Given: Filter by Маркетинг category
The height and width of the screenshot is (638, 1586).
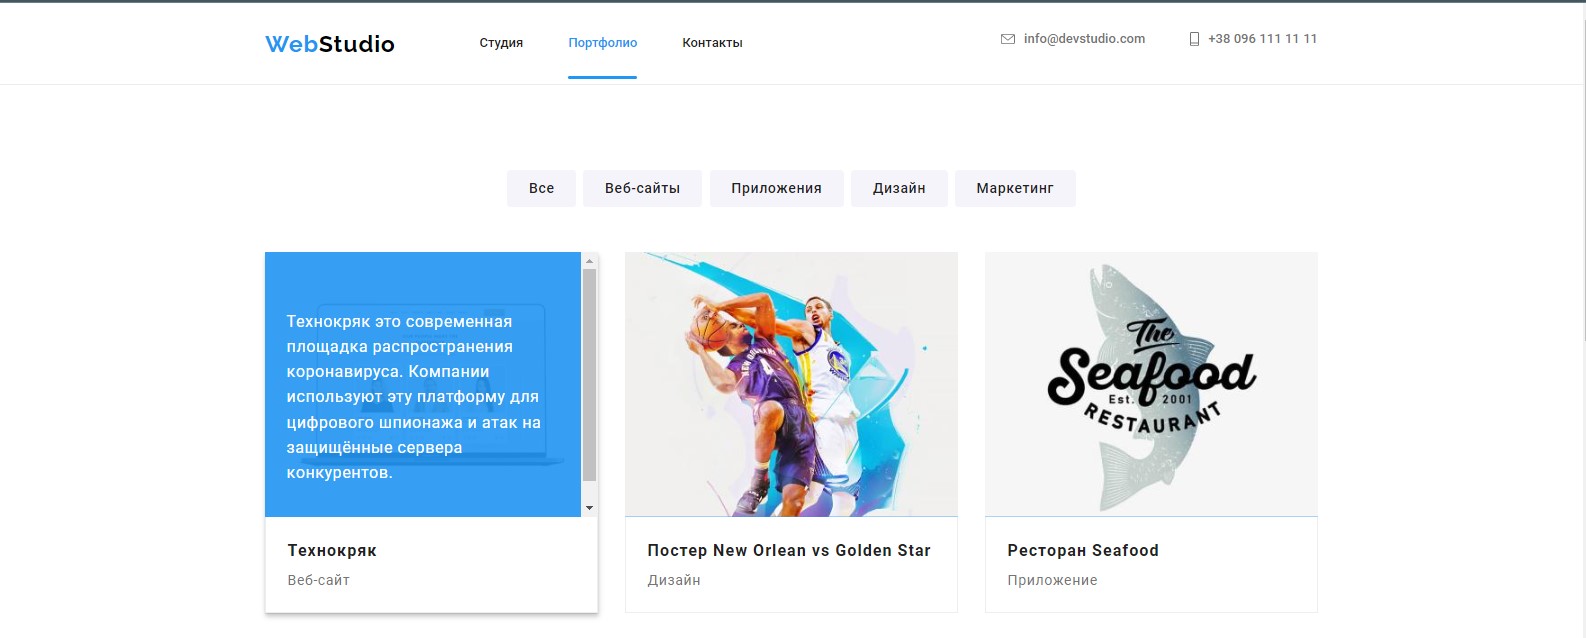Looking at the screenshot, I should (x=1015, y=188).
